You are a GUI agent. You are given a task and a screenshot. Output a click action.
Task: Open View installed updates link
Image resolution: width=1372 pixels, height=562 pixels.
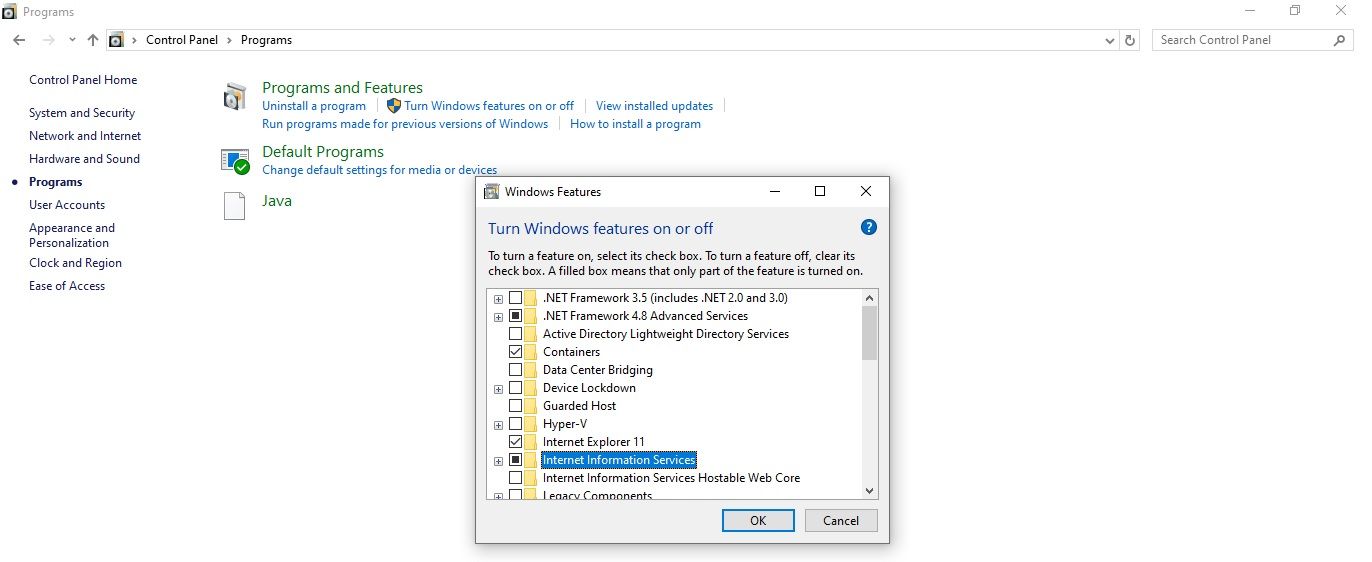pyautogui.click(x=654, y=106)
